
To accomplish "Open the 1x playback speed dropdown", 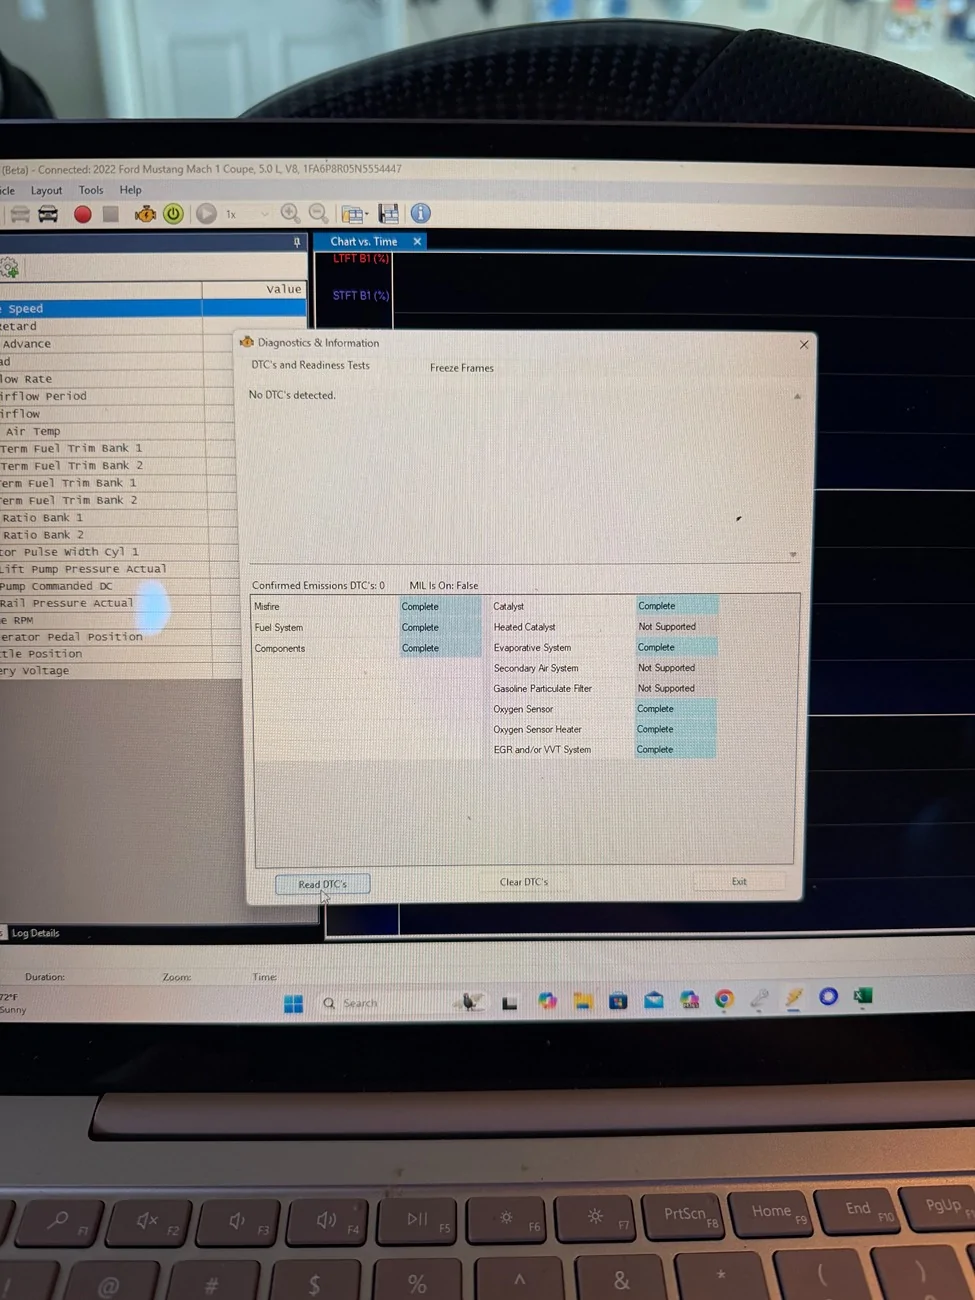I will point(247,214).
